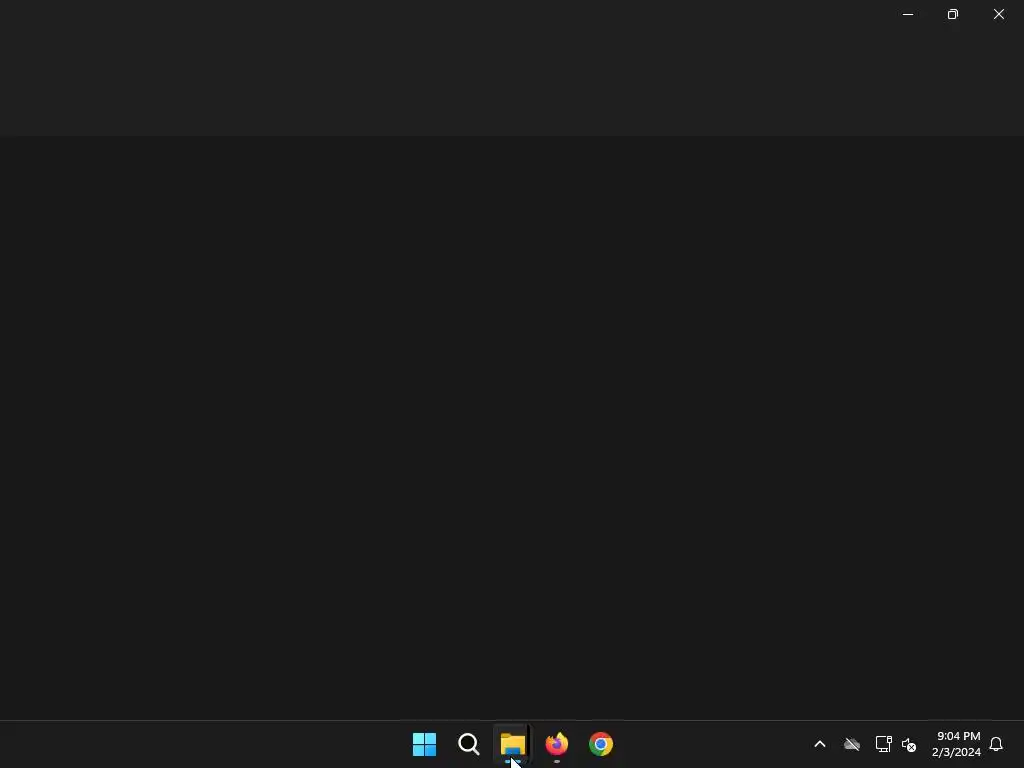Open network status tray icon
This screenshot has height=768, width=1024.
point(884,744)
